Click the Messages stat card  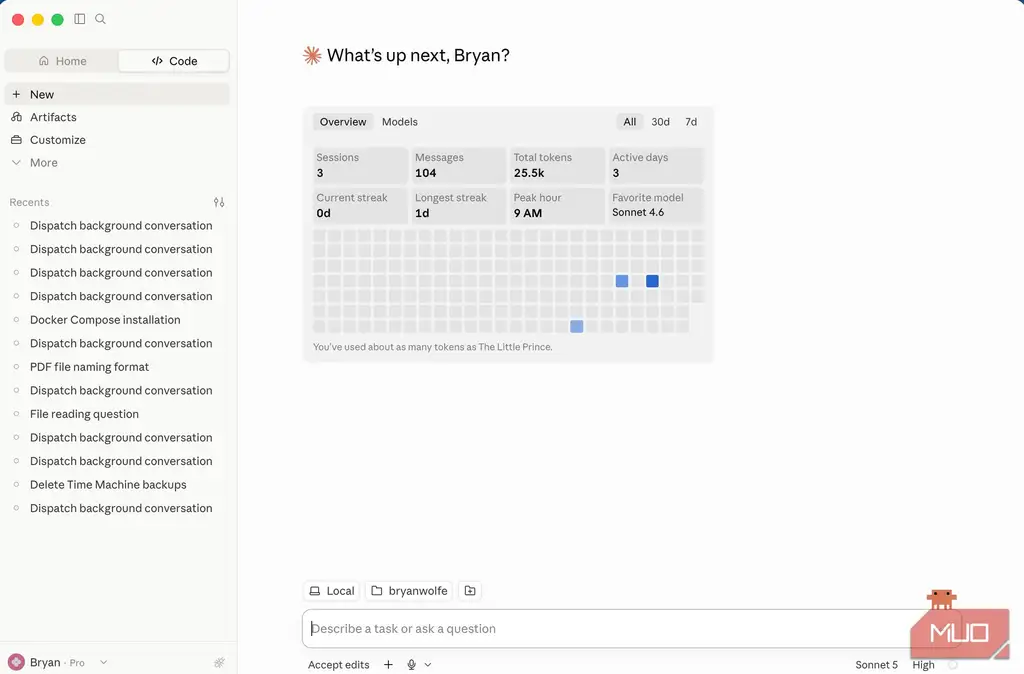pyautogui.click(x=458, y=165)
